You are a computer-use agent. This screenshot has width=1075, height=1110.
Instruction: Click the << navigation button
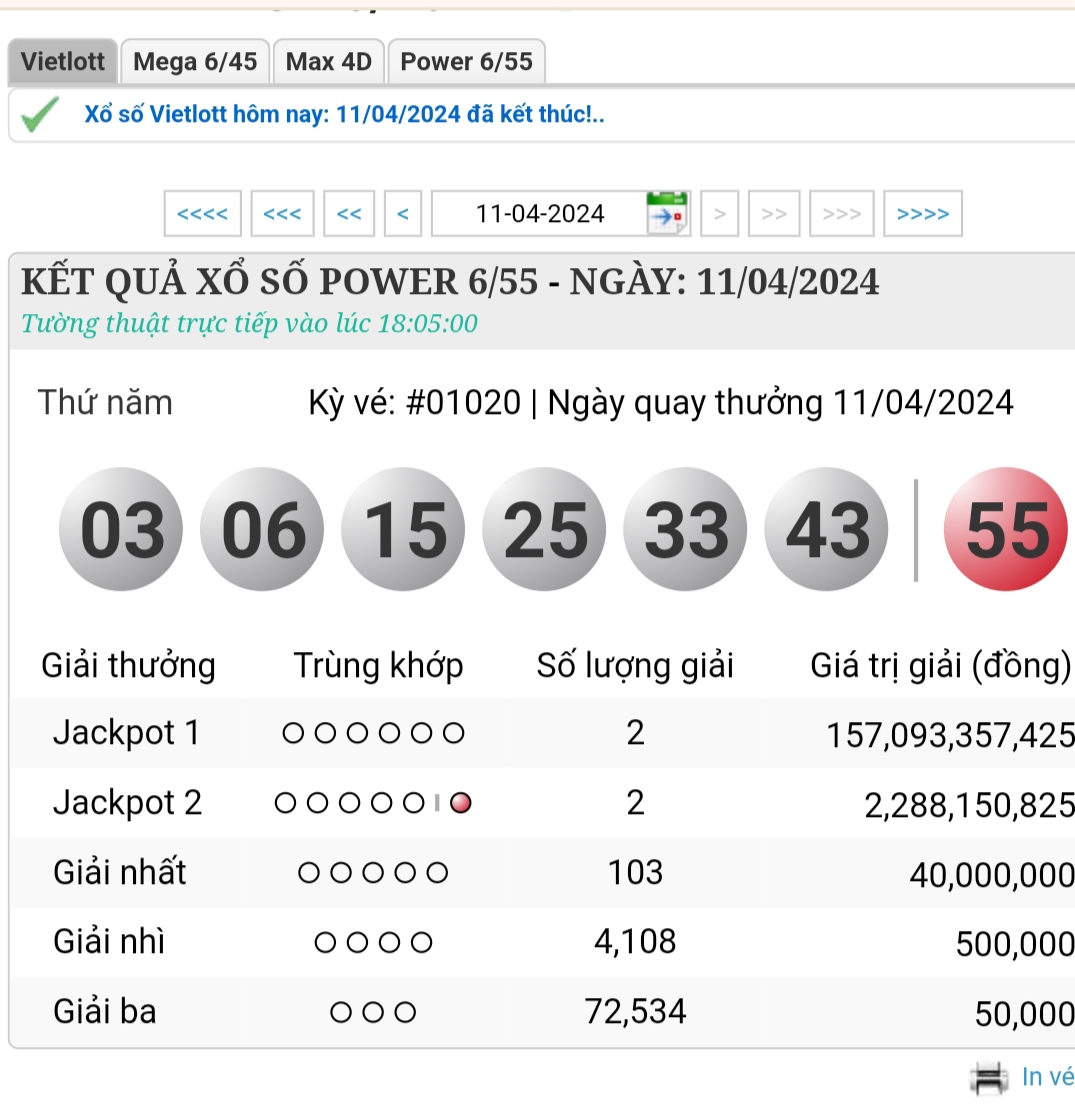(349, 213)
